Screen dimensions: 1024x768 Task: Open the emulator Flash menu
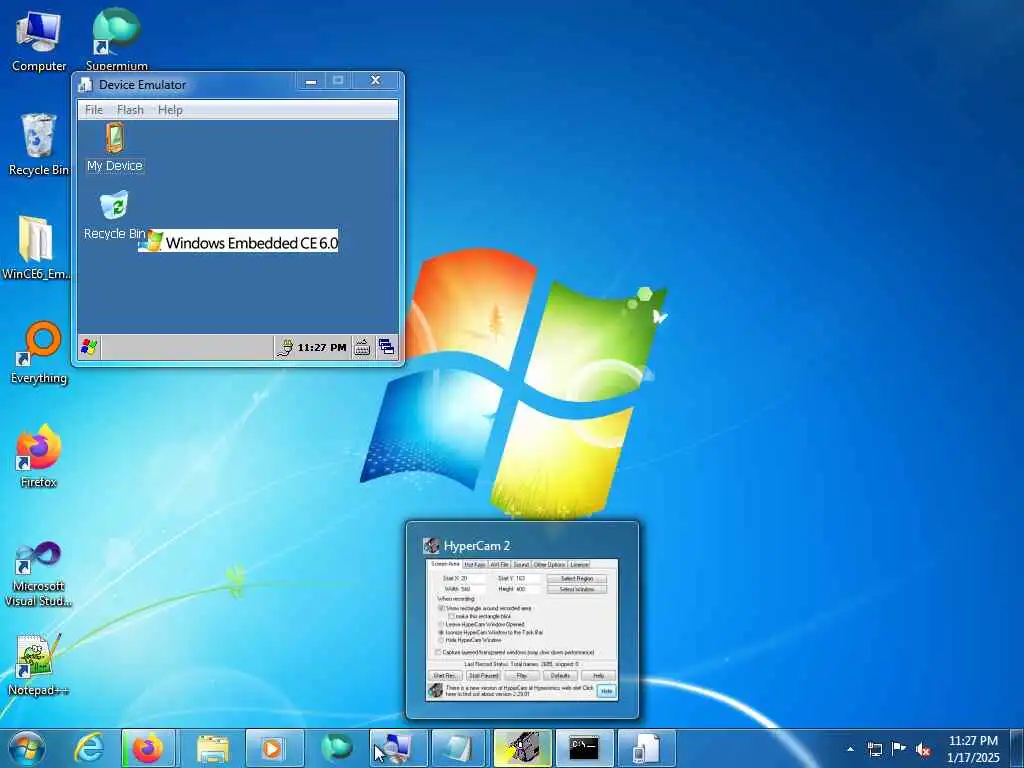[x=130, y=110]
